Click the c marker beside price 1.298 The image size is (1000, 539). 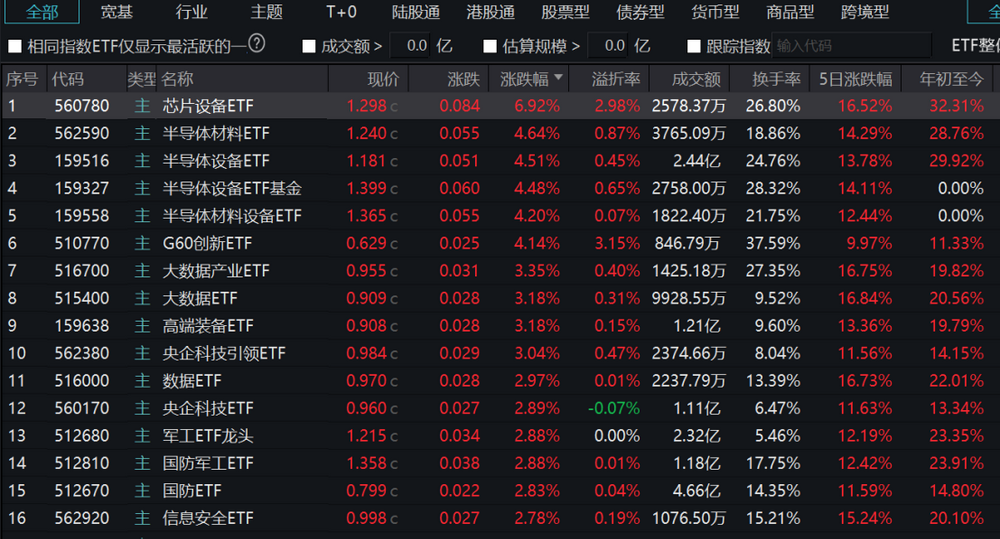point(394,106)
